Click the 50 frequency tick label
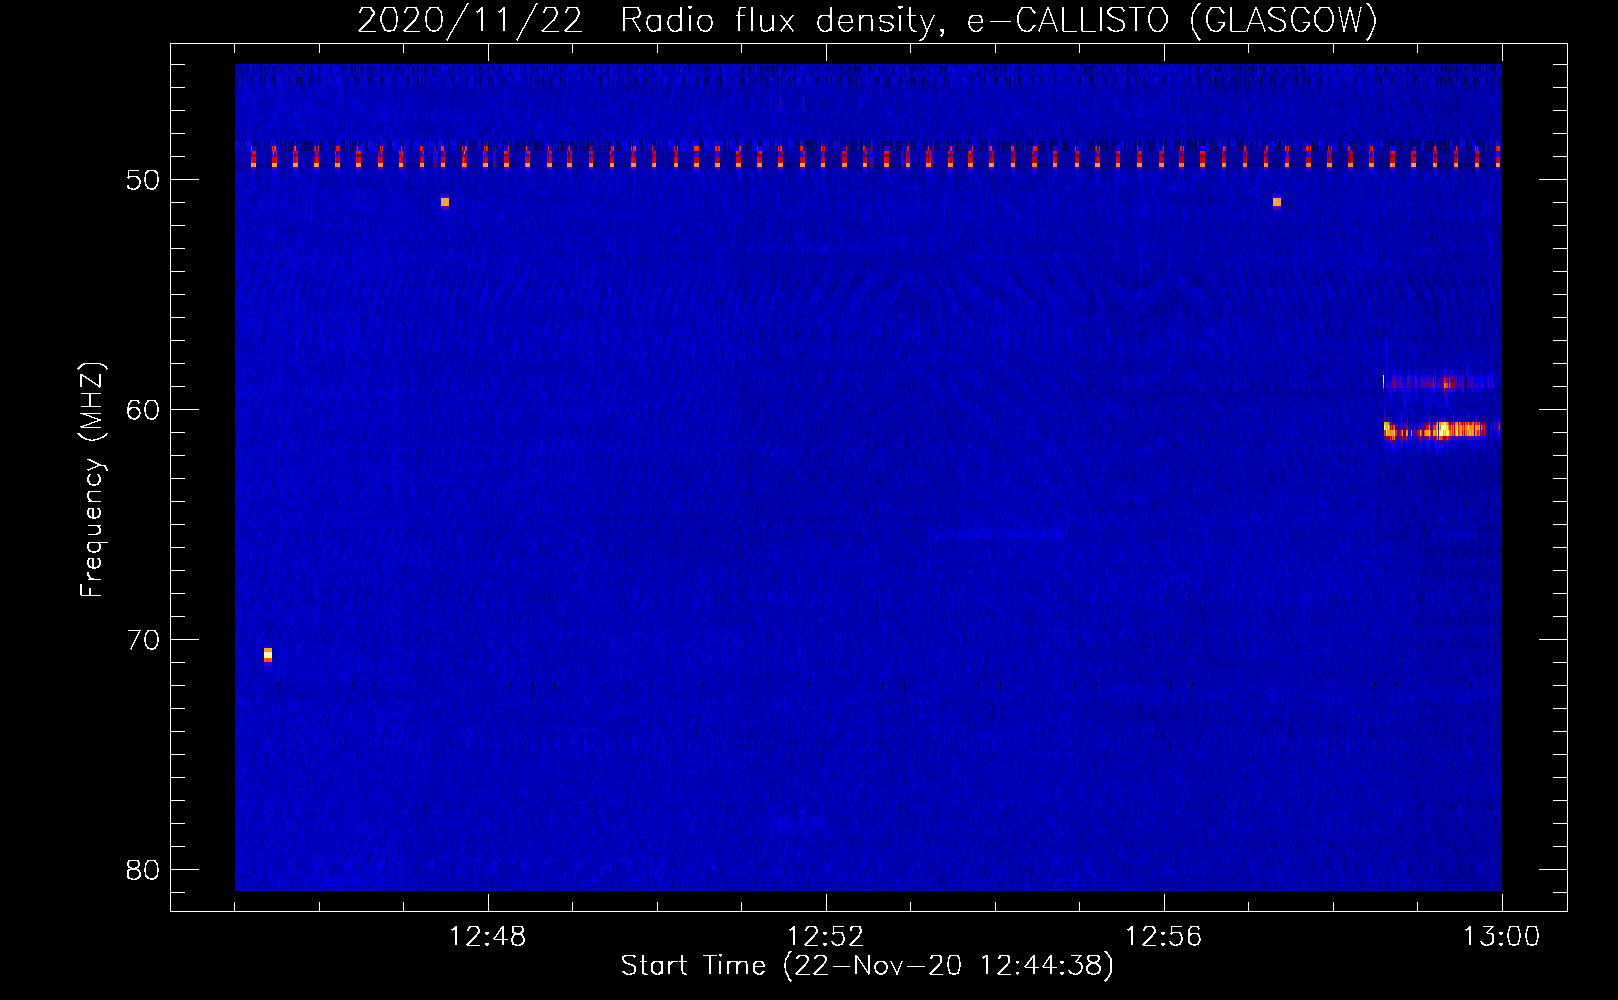The width and height of the screenshot is (1618, 1000). [x=144, y=180]
